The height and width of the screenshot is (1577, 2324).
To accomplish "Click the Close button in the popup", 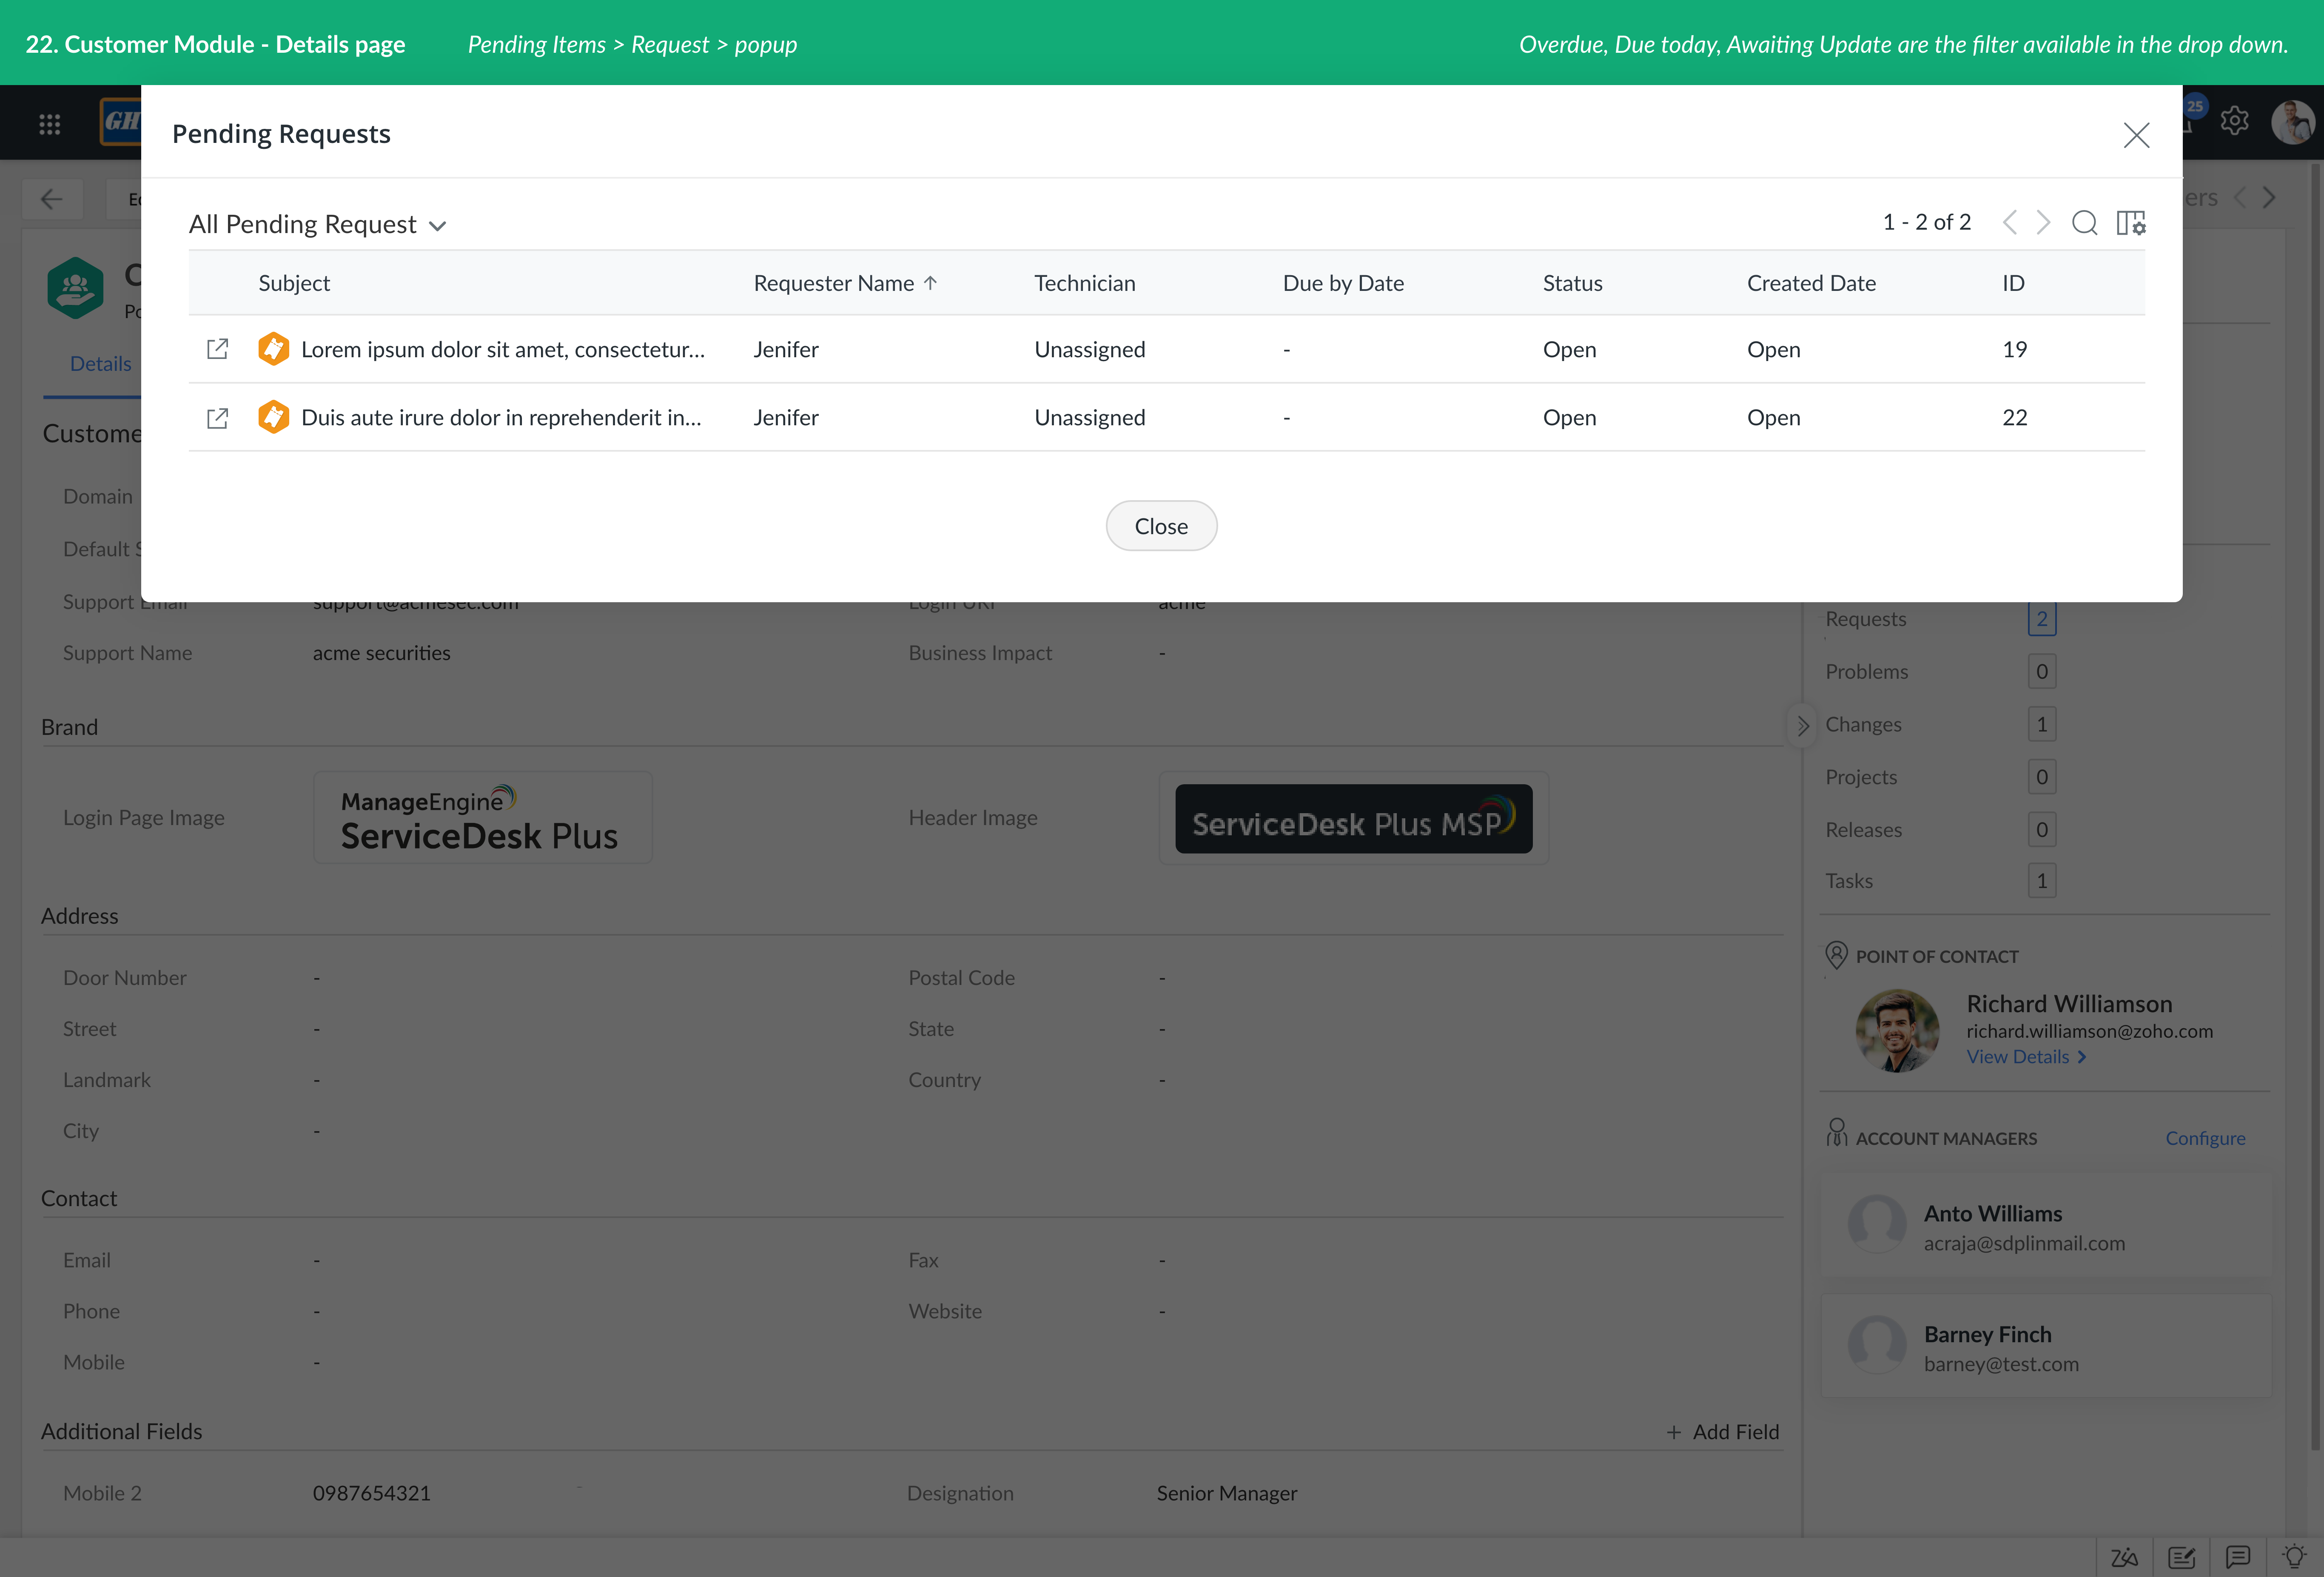I will click(1161, 526).
